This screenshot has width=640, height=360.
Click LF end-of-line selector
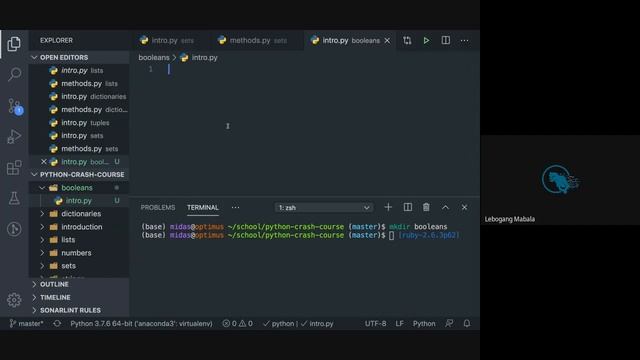click(x=399, y=324)
